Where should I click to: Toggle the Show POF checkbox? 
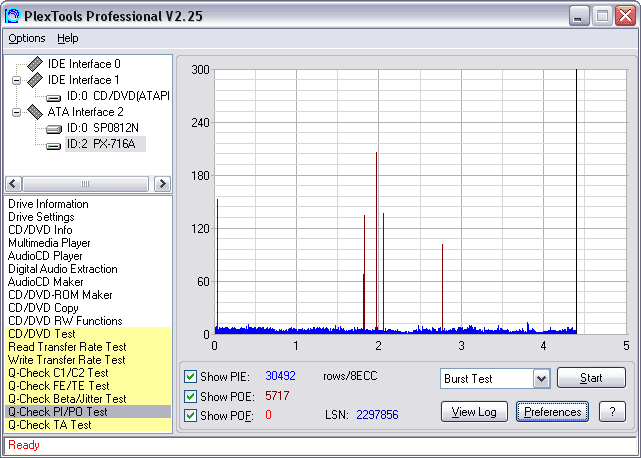pos(190,415)
